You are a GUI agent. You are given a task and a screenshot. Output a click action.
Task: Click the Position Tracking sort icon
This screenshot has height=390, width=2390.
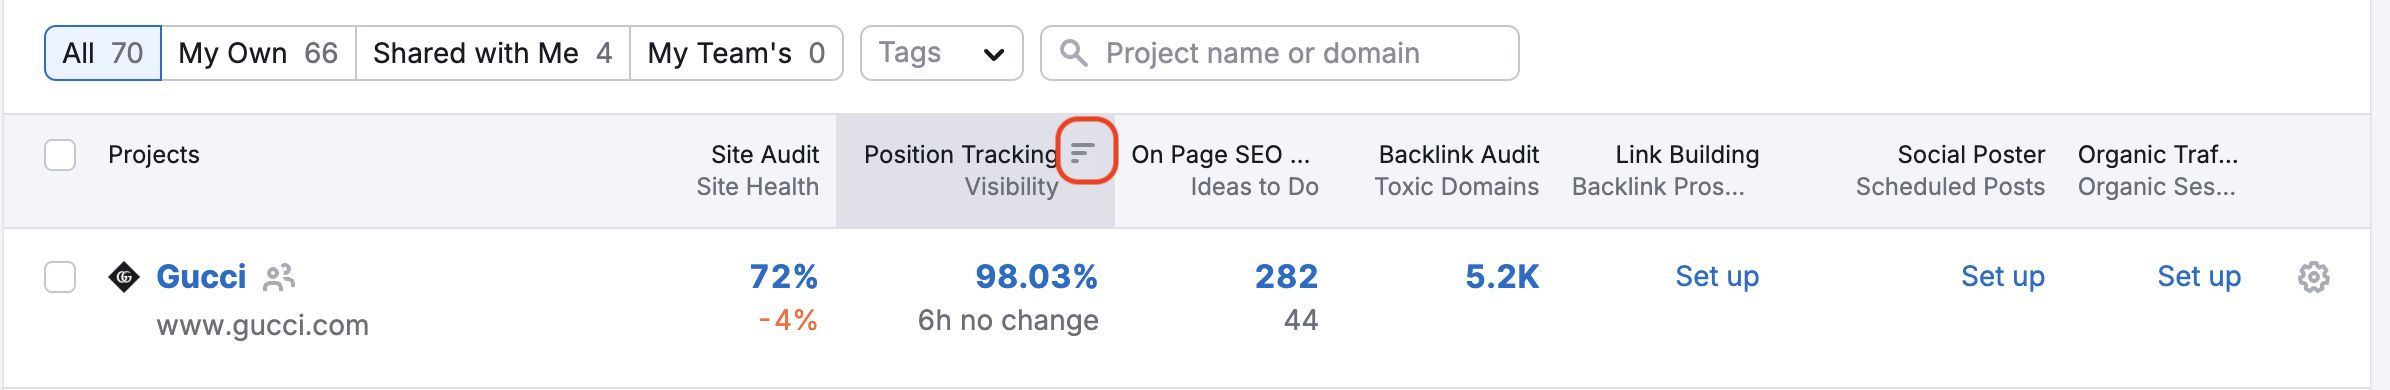pos(1083,152)
